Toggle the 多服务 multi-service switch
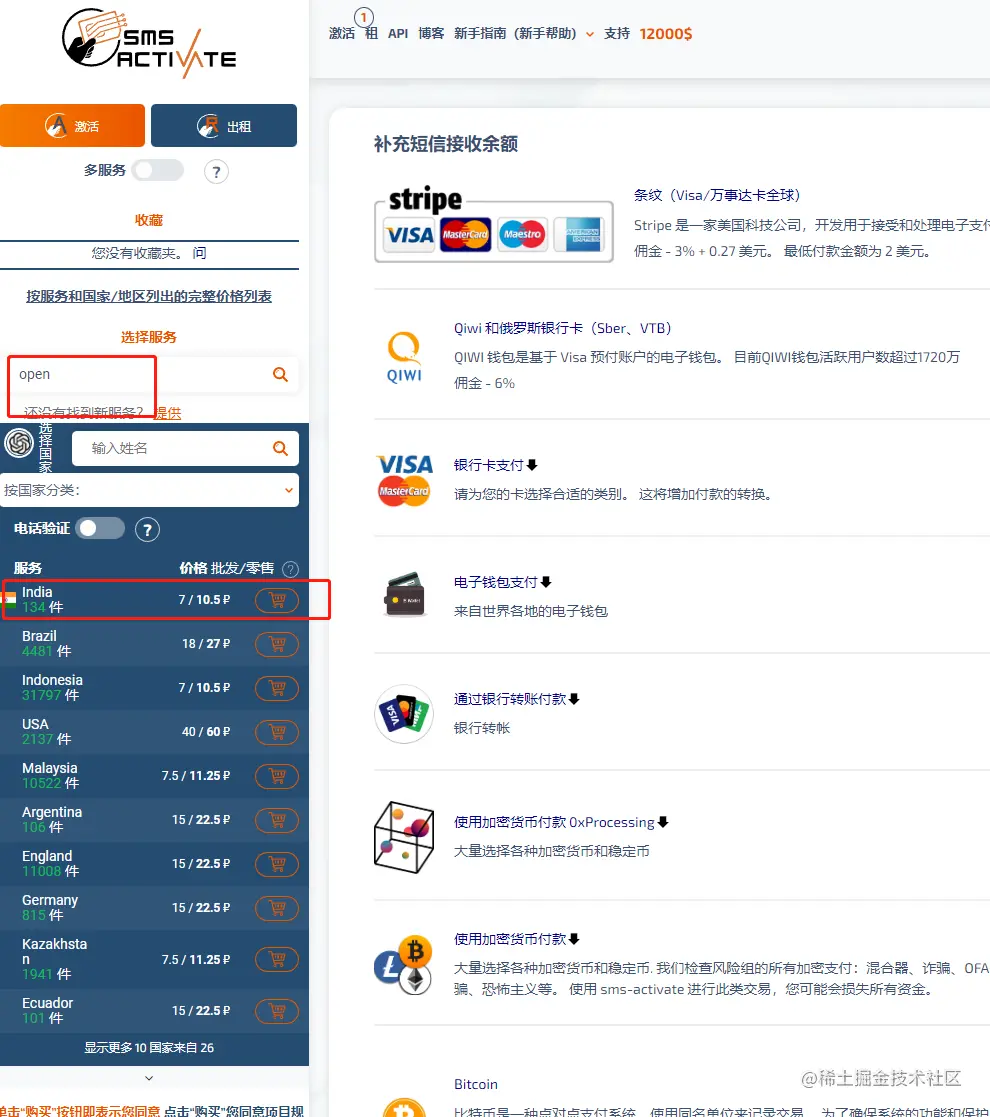Viewport: 990px width, 1117px height. pyautogui.click(x=157, y=170)
